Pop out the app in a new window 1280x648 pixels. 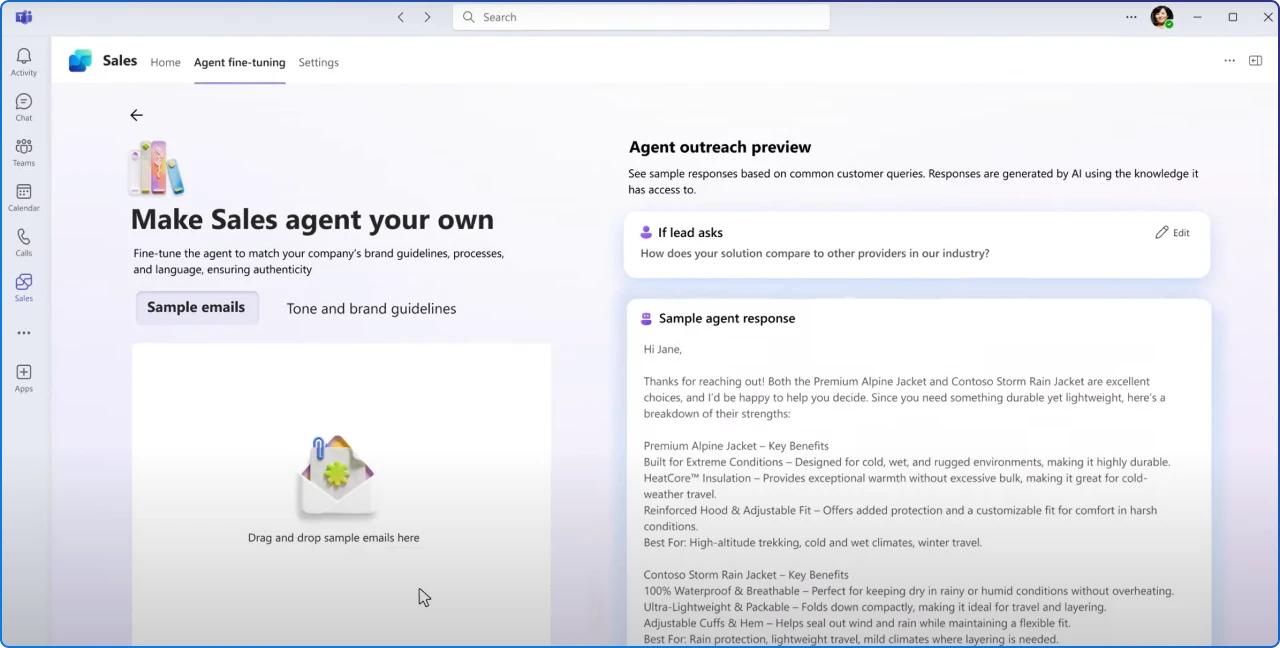(1256, 61)
